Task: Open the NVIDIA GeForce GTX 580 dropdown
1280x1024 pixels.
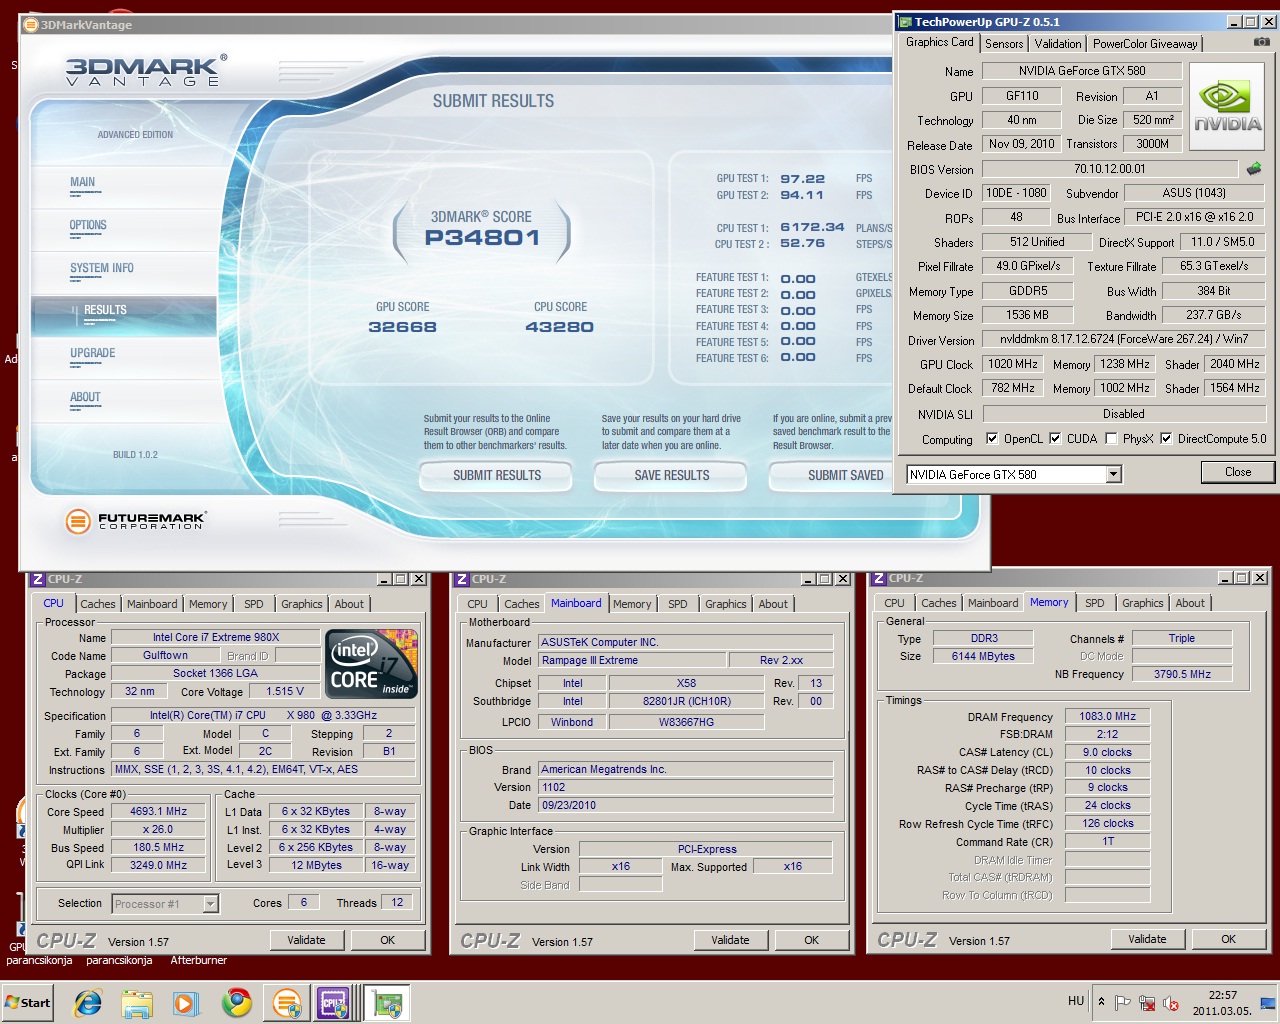Action: point(1114,474)
